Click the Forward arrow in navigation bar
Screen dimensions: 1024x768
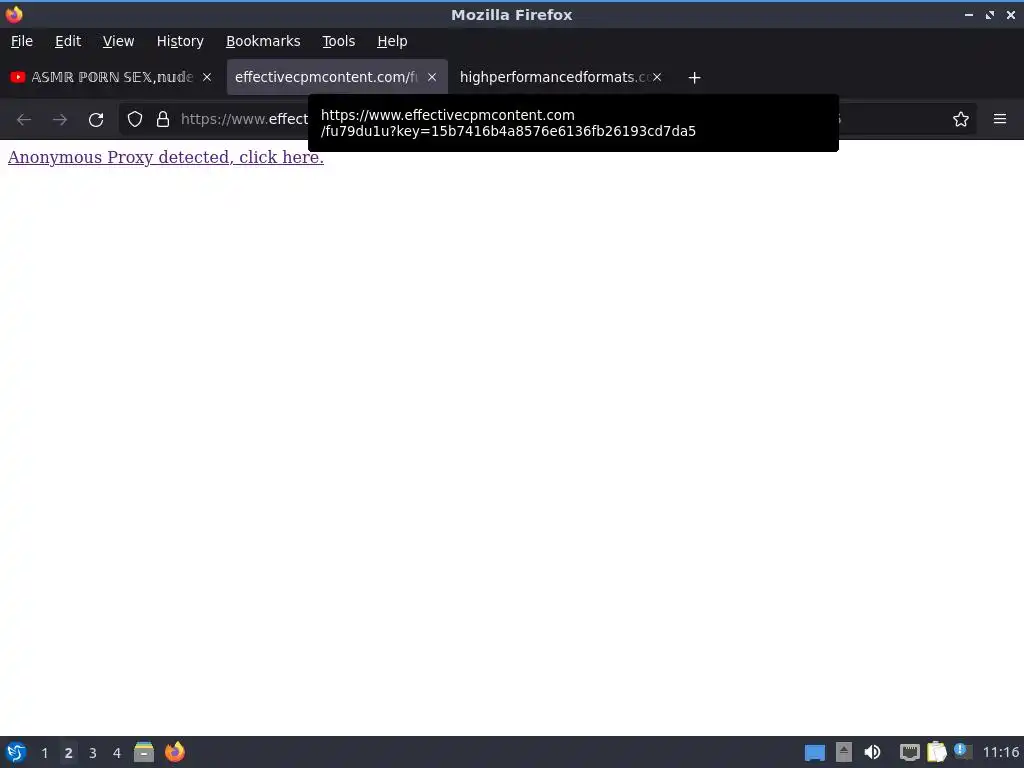(60, 120)
